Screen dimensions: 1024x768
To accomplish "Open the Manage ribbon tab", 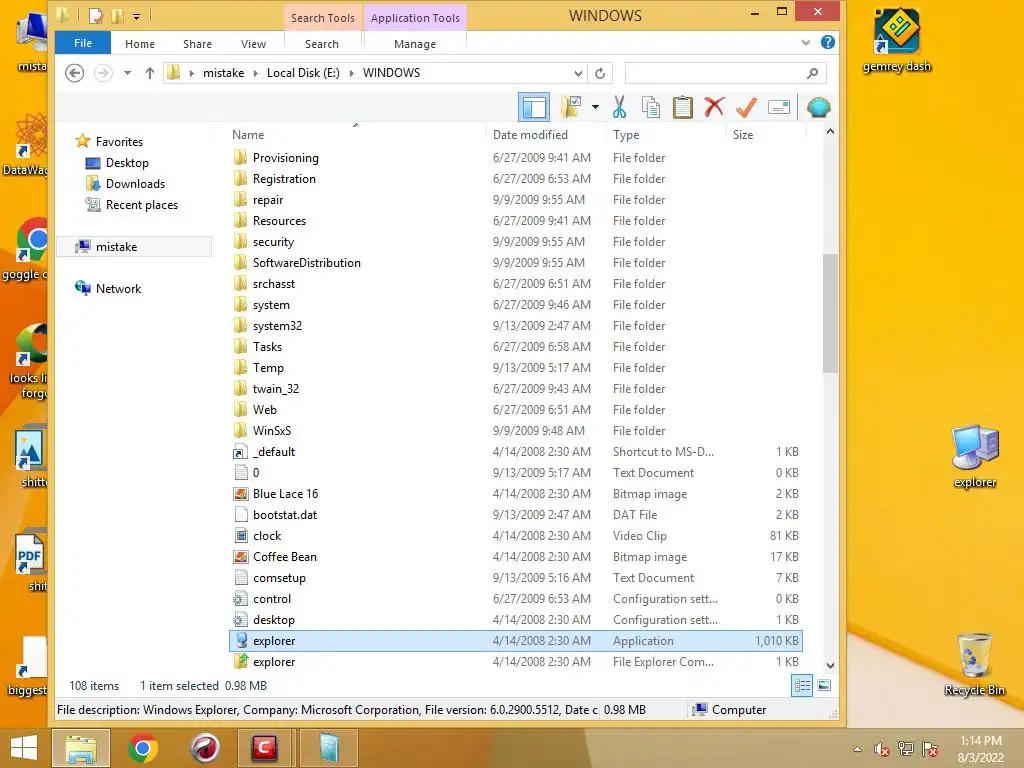I will coord(415,44).
